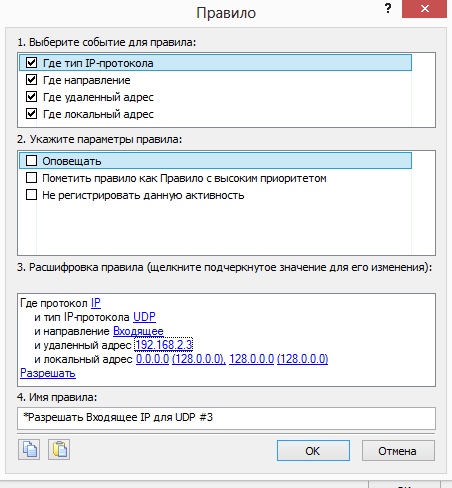This screenshot has height=488, width=452.
Task: Click the IP protocol link
Action: pos(96,303)
